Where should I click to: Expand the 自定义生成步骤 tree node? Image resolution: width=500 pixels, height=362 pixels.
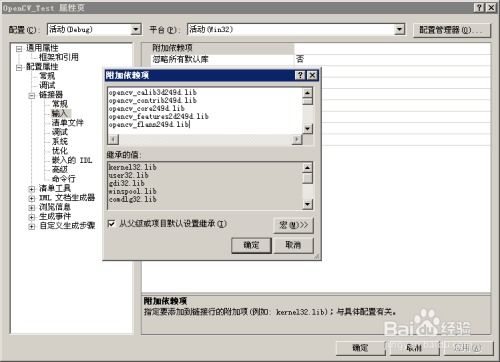point(32,226)
